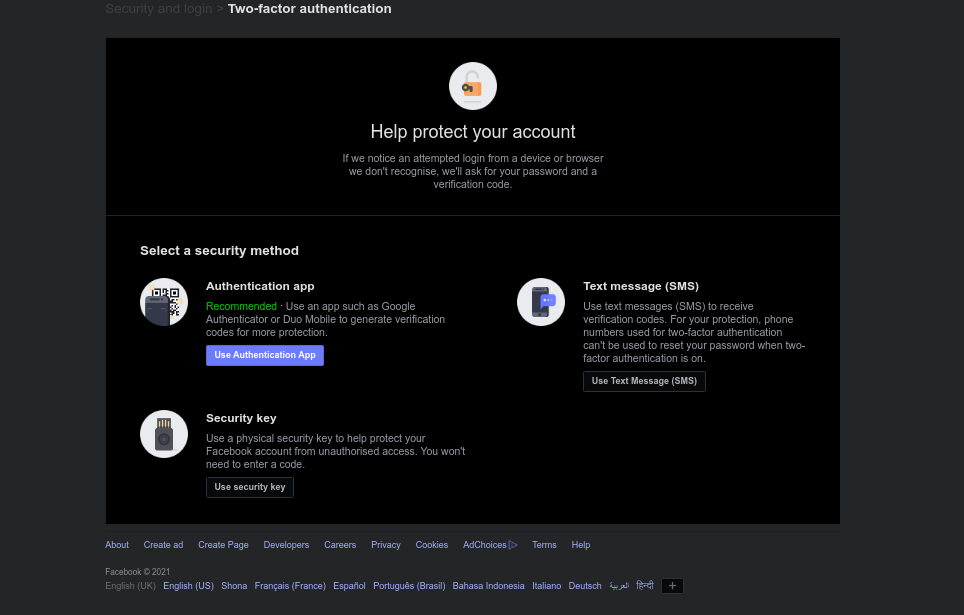This screenshot has height=615, width=964.
Task: Choose Use Text Message (SMS) button
Action: click(644, 381)
